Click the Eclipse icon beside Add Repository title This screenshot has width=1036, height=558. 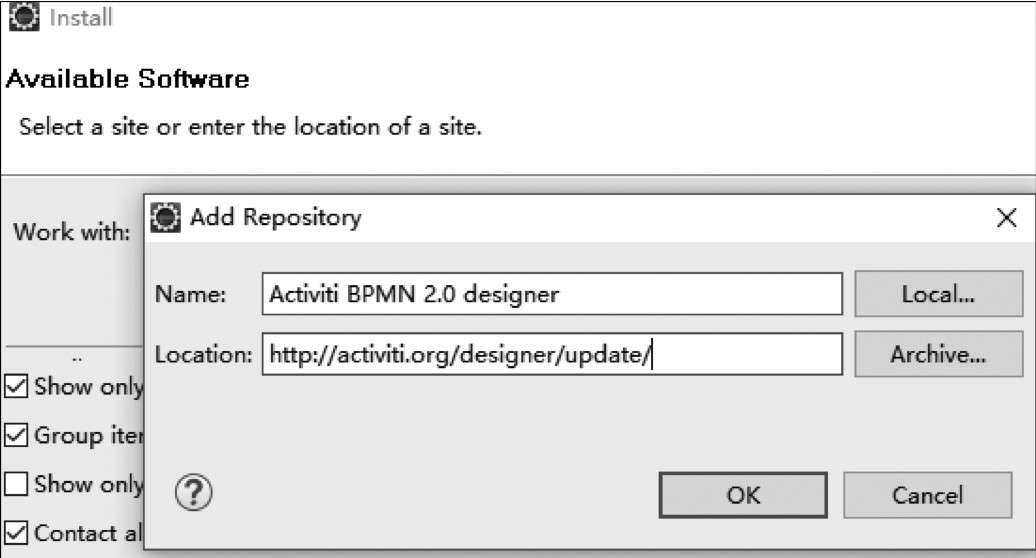[x=165, y=217]
